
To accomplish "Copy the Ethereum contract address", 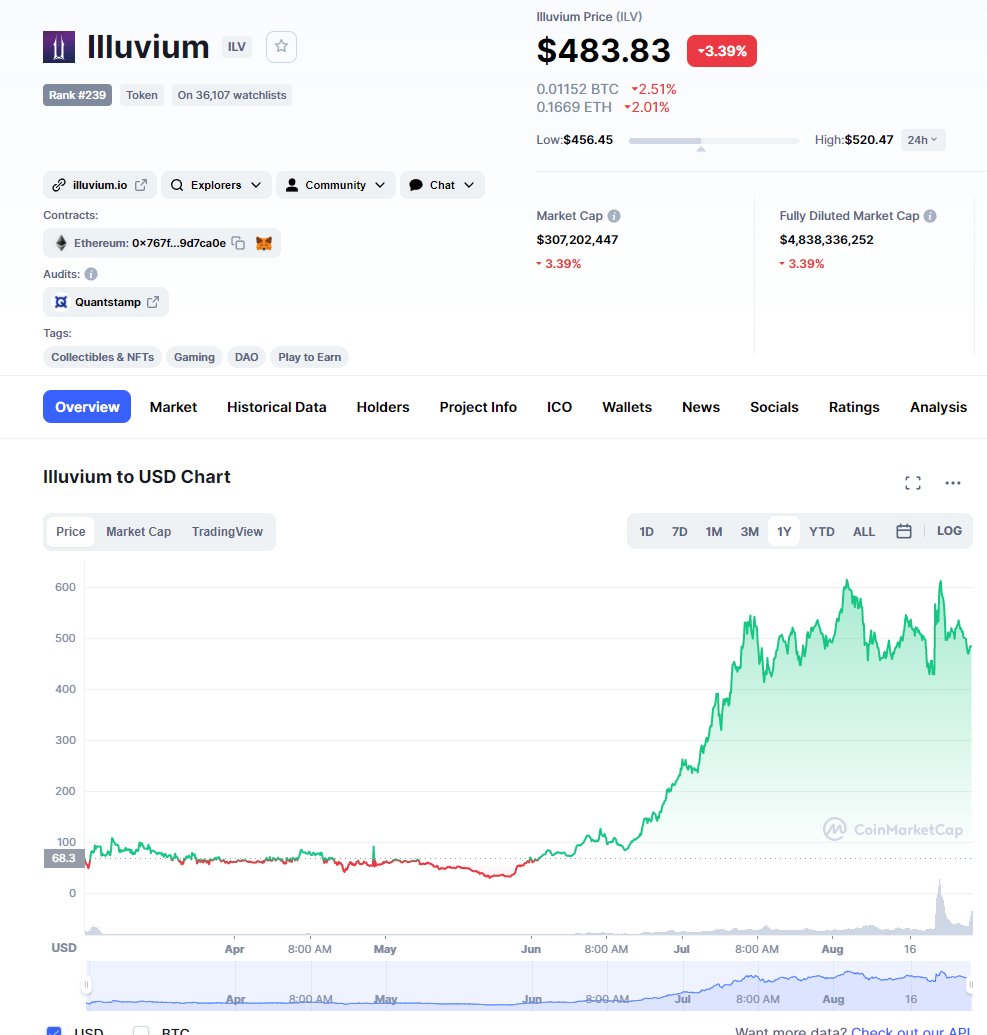I will click(x=239, y=243).
